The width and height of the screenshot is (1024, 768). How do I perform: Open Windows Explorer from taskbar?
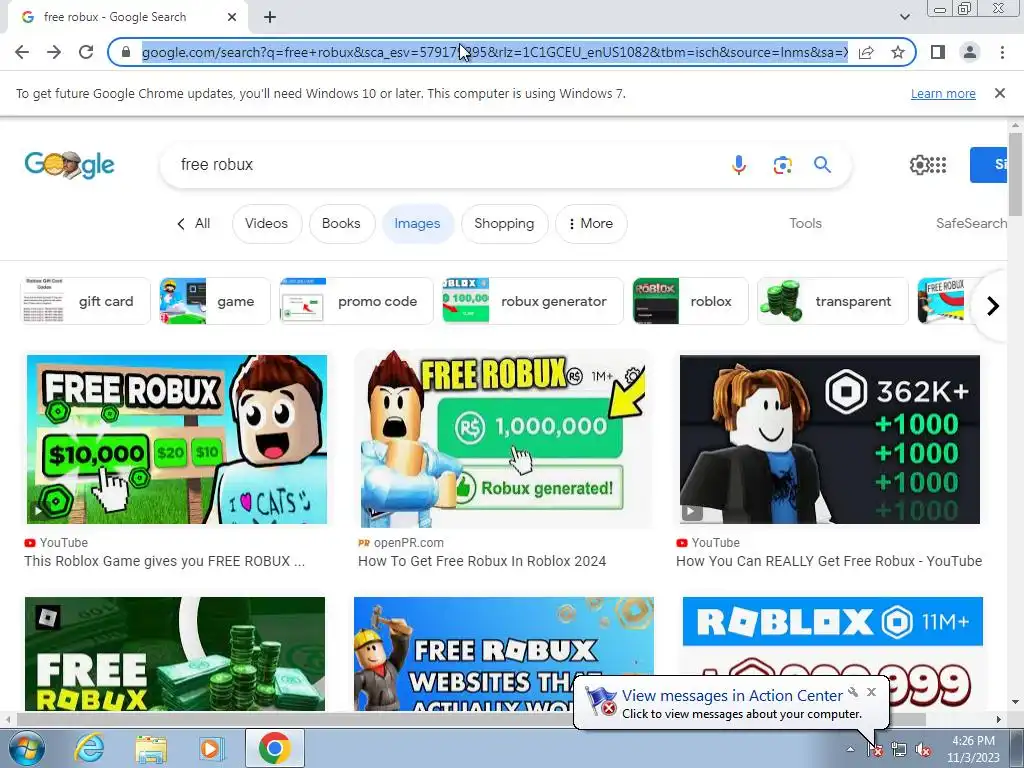point(151,748)
